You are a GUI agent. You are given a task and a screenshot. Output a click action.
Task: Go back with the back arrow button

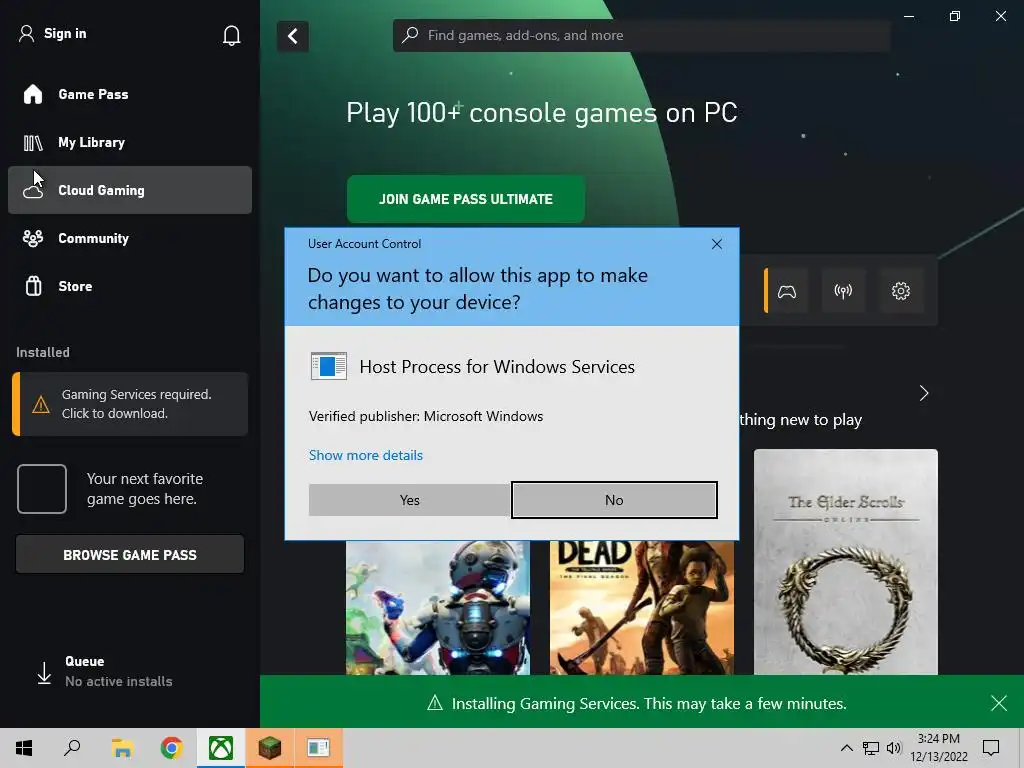point(293,36)
